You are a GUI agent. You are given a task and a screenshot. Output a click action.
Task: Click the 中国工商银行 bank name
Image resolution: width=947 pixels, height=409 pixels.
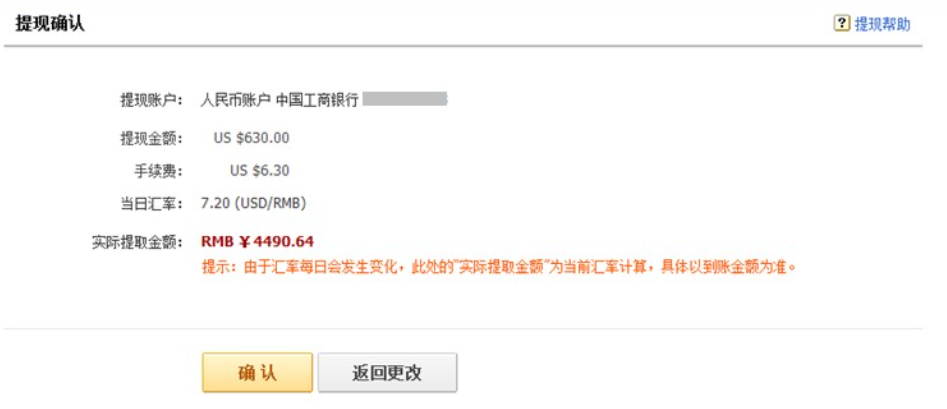316,100
